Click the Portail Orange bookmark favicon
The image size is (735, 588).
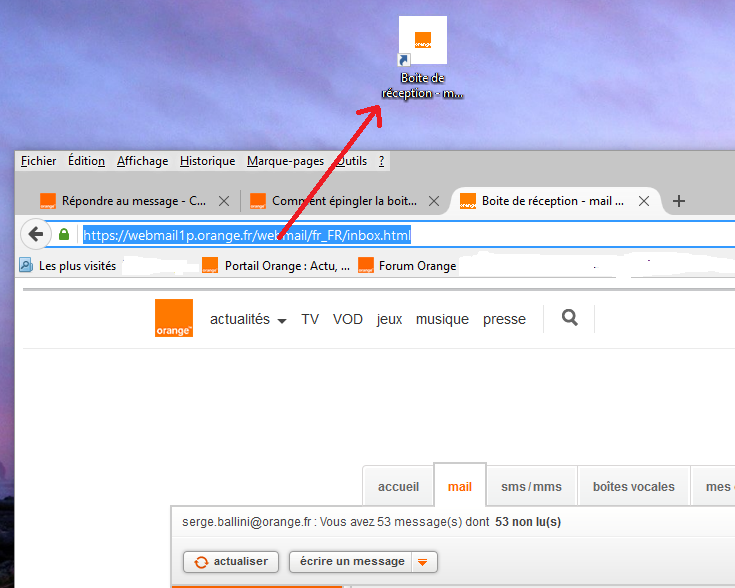click(210, 265)
